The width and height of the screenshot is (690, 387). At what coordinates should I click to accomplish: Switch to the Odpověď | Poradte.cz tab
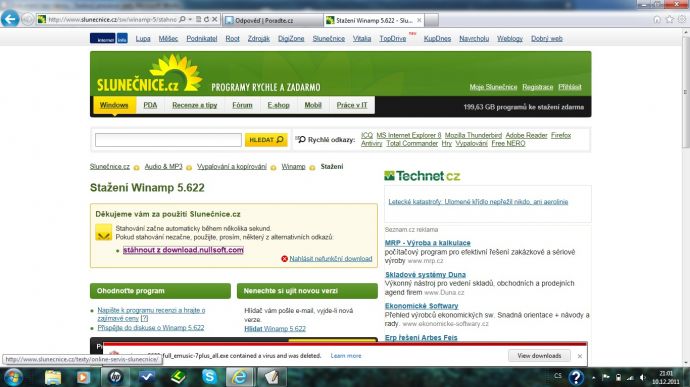(273, 20)
